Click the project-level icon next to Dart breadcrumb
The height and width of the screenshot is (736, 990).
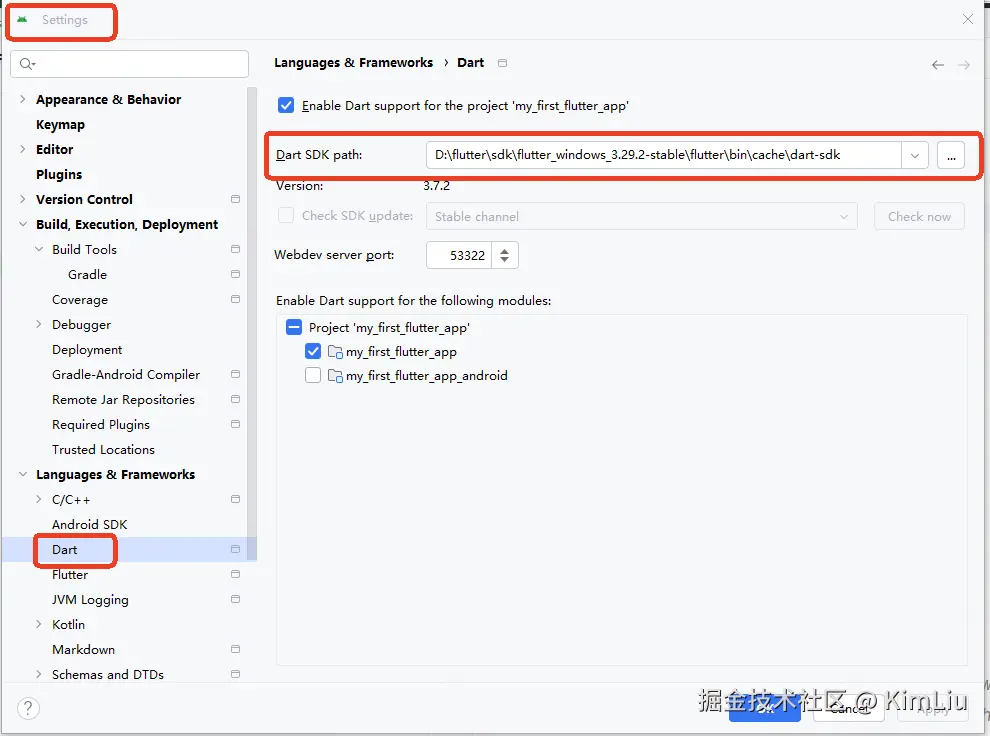pos(503,63)
